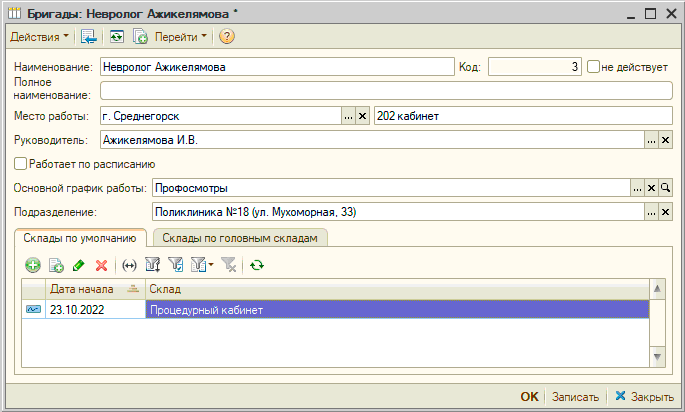Switch to 'Склады по головным складам' tab

(x=240, y=238)
